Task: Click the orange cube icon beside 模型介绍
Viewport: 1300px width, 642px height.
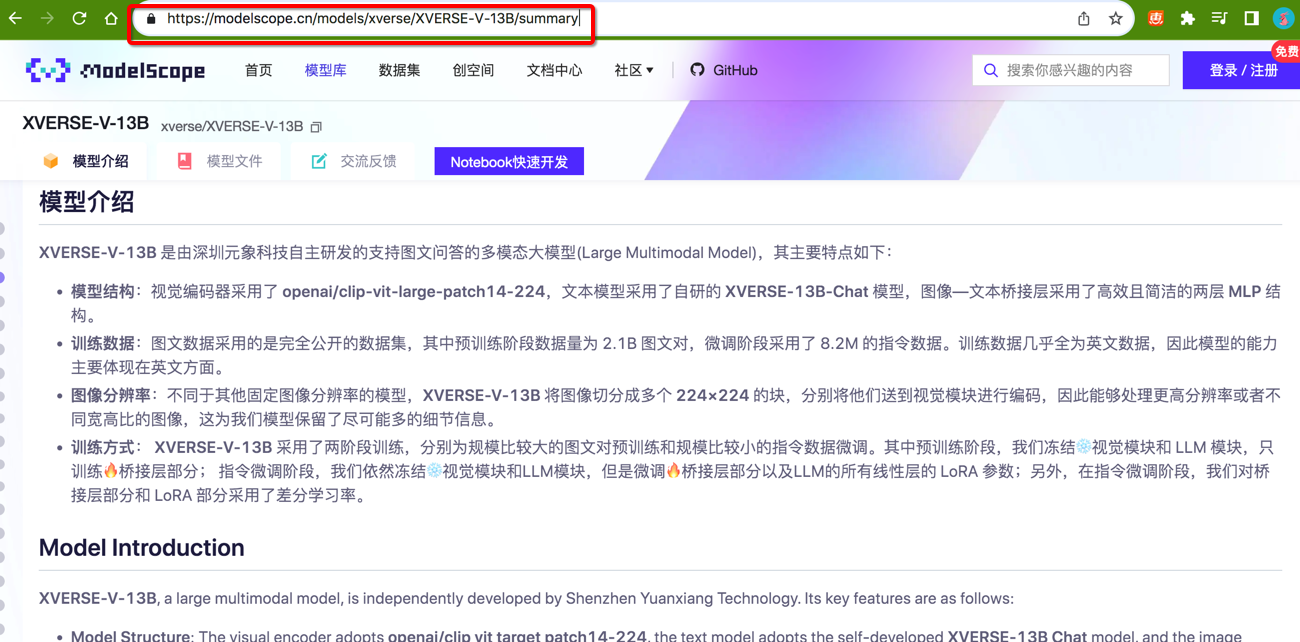Action: pyautogui.click(x=51, y=161)
